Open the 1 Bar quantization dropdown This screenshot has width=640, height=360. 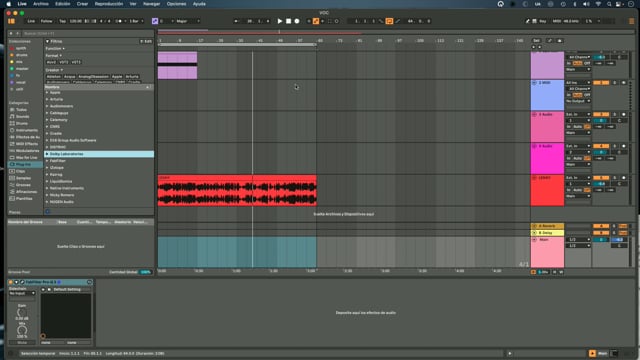(x=136, y=21)
